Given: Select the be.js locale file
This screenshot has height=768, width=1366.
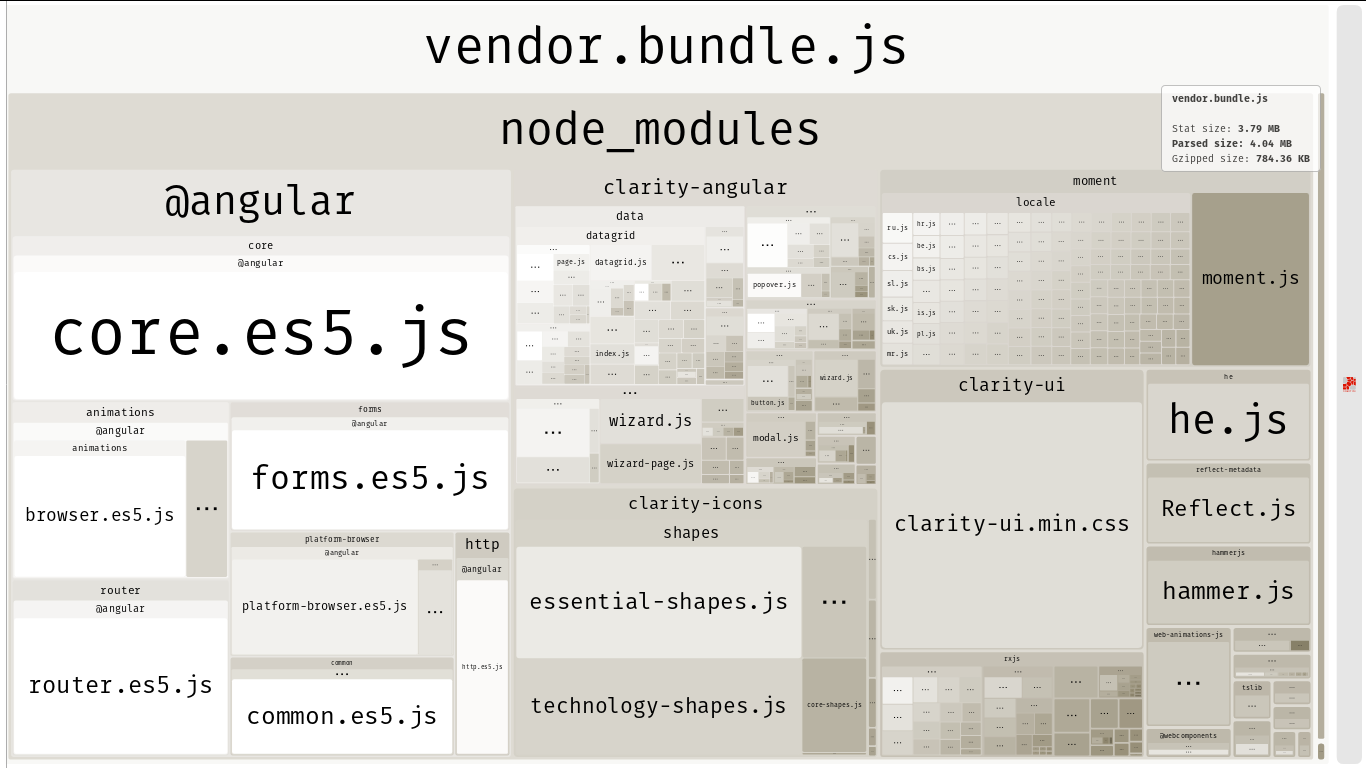Looking at the screenshot, I should pos(926,246).
